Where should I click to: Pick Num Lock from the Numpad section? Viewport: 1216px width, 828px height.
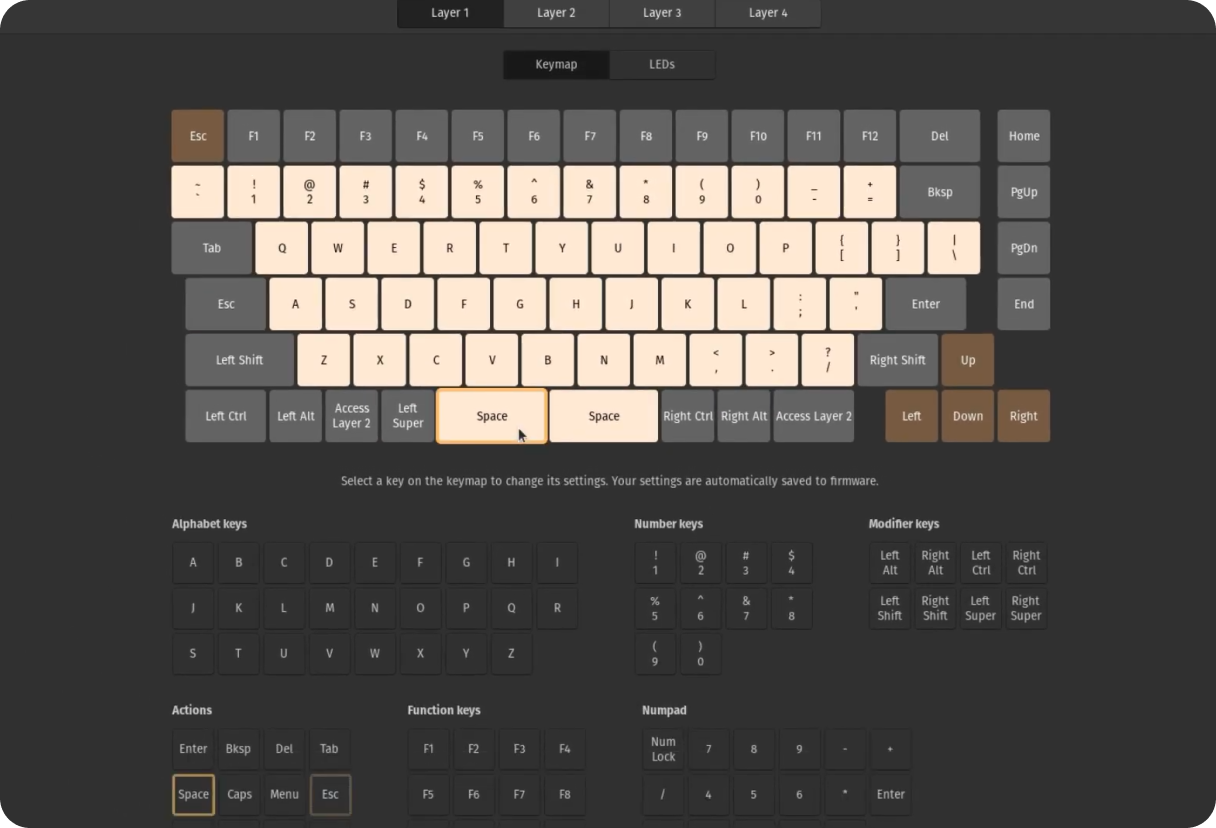point(663,749)
